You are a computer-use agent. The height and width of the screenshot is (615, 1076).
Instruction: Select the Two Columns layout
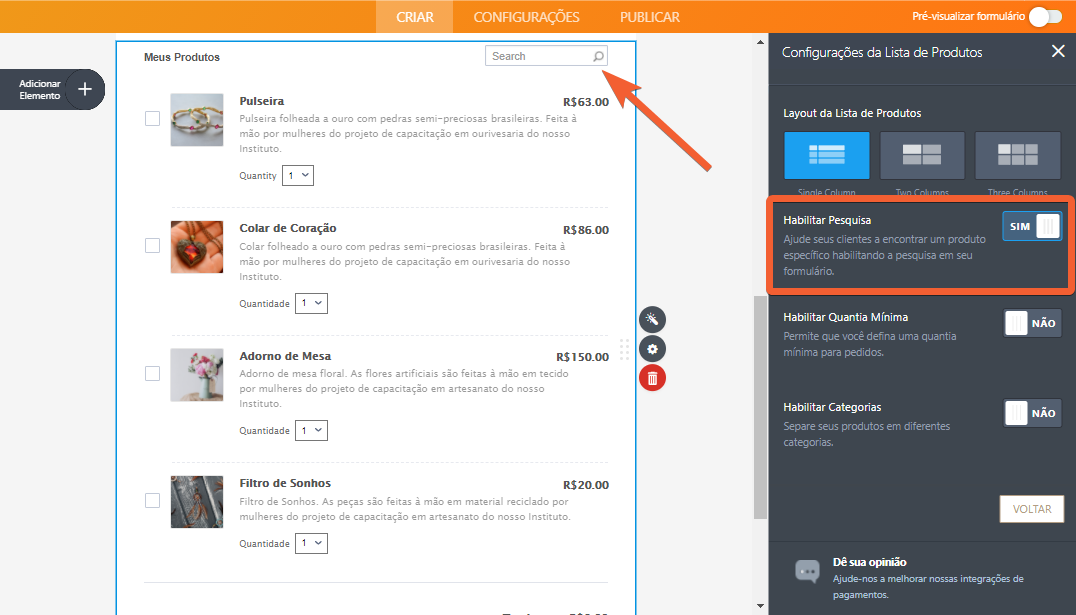[x=922, y=155]
